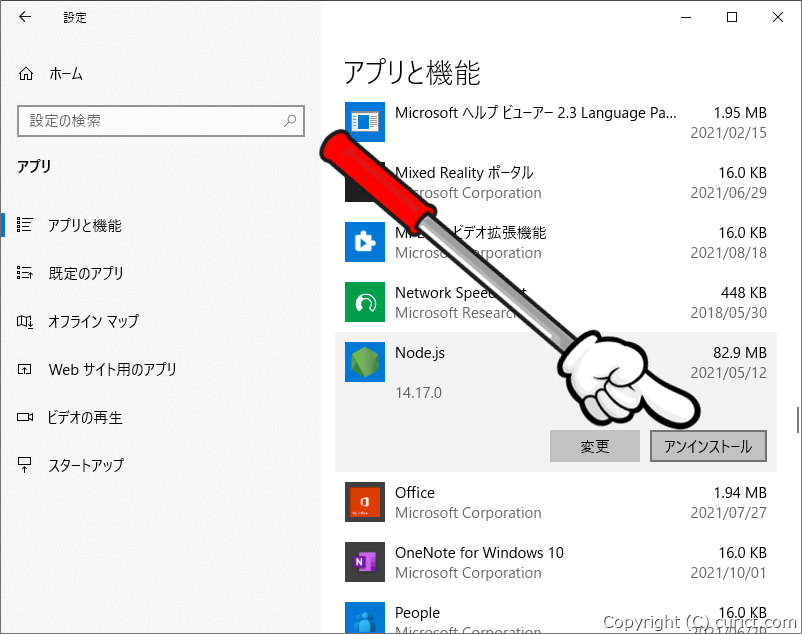Open 既定のアプリ in the sidebar

pos(86,273)
